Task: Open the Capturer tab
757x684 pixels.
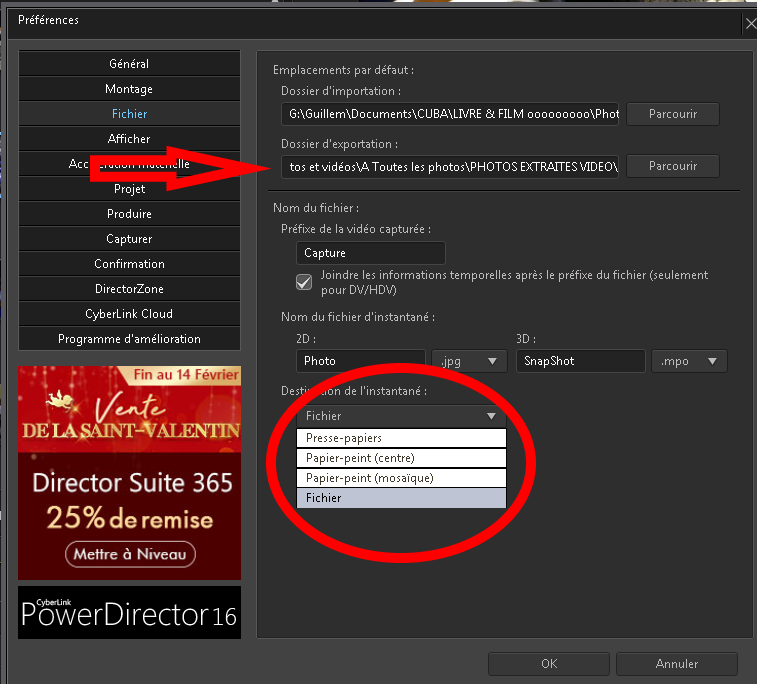Action: click(129, 239)
